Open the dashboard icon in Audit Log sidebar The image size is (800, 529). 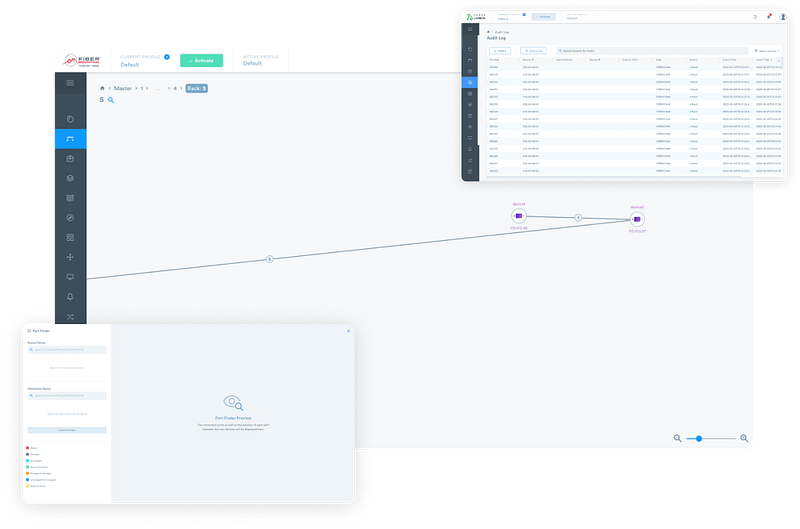click(x=470, y=49)
